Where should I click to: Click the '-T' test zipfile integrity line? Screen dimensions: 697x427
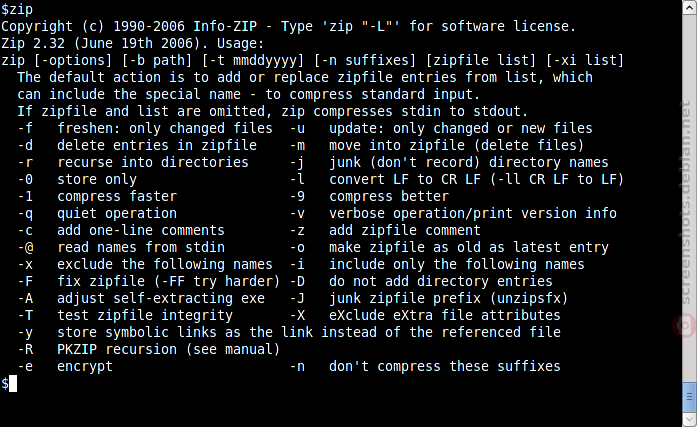tap(125, 315)
